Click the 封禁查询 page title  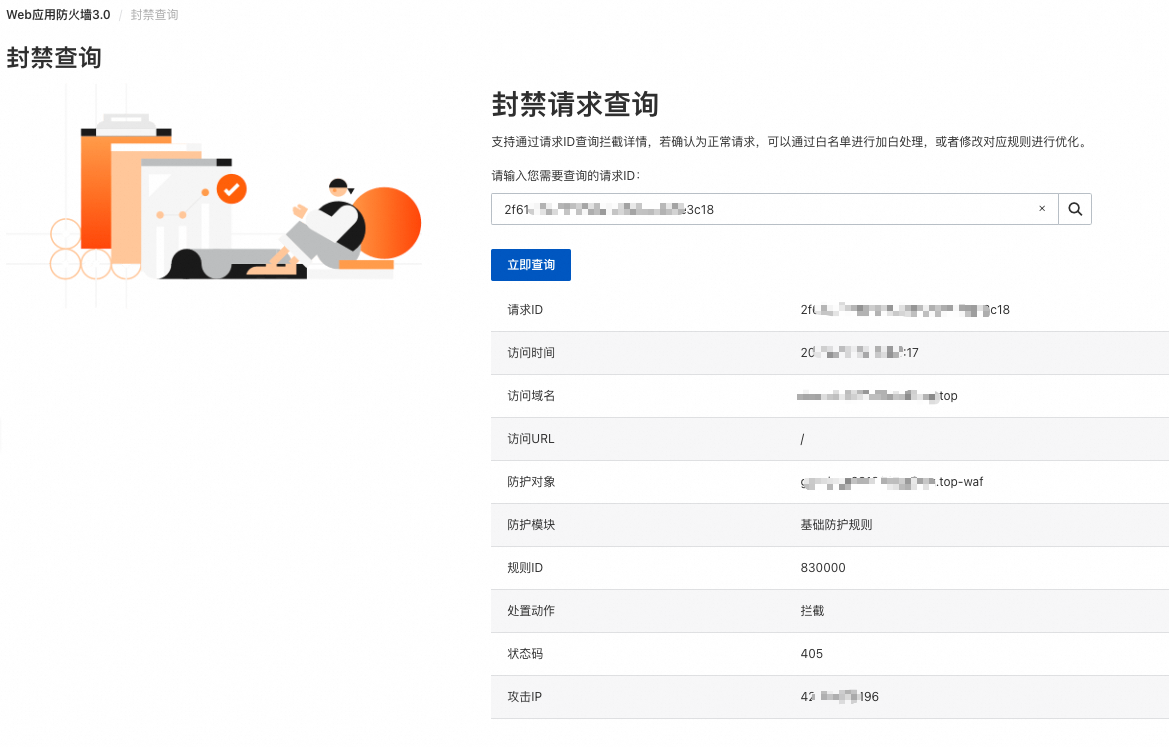coord(54,57)
